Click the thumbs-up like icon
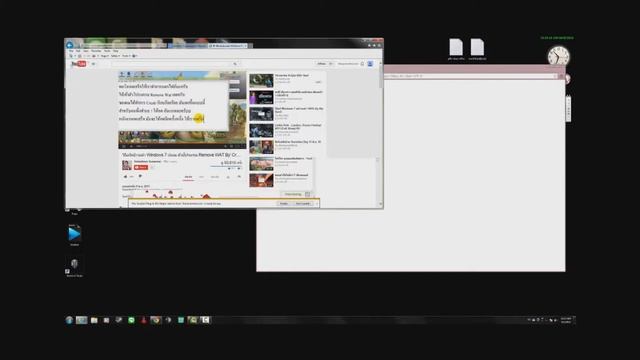 pos(125,177)
